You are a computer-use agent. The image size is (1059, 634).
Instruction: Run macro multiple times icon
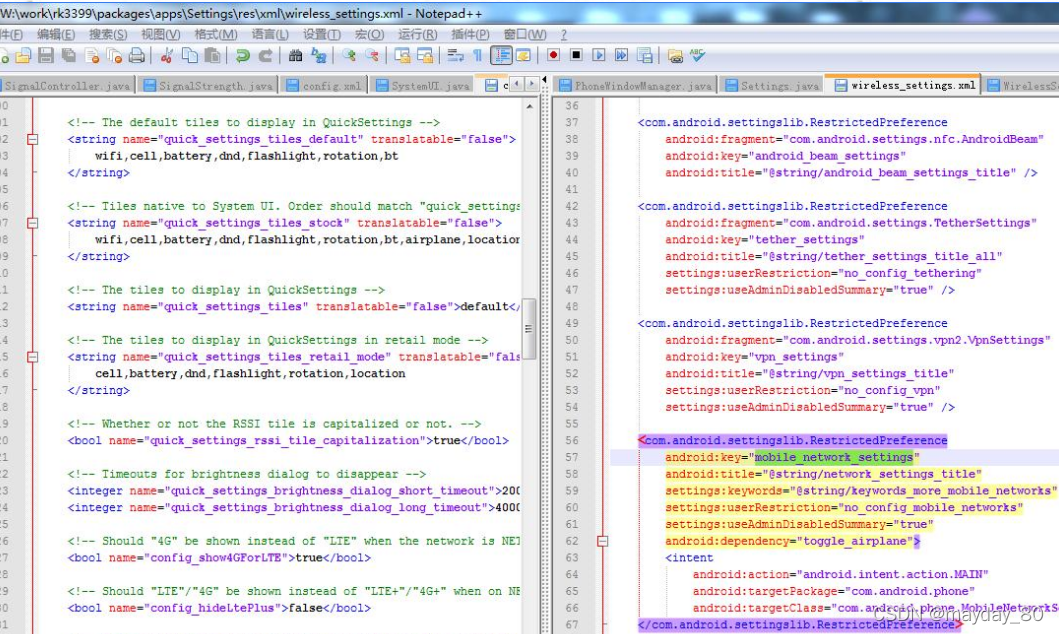click(621, 55)
